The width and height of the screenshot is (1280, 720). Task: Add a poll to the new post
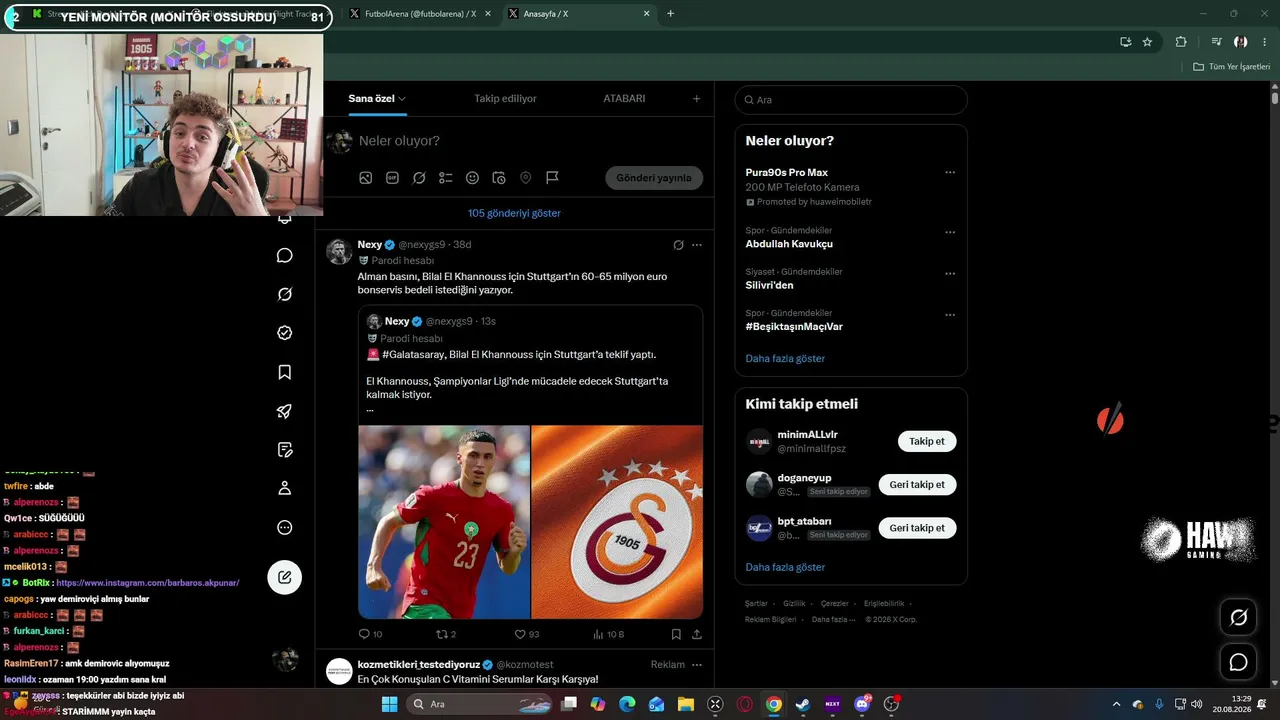point(446,178)
